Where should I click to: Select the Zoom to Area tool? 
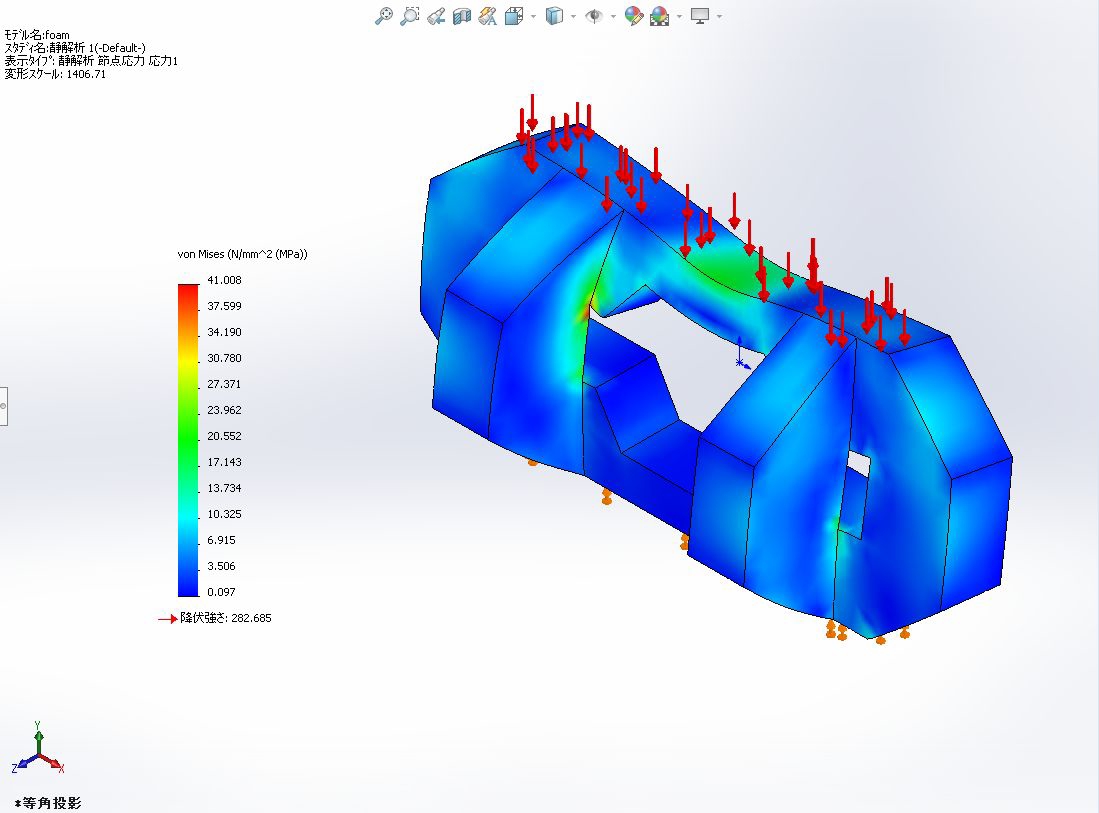(410, 16)
